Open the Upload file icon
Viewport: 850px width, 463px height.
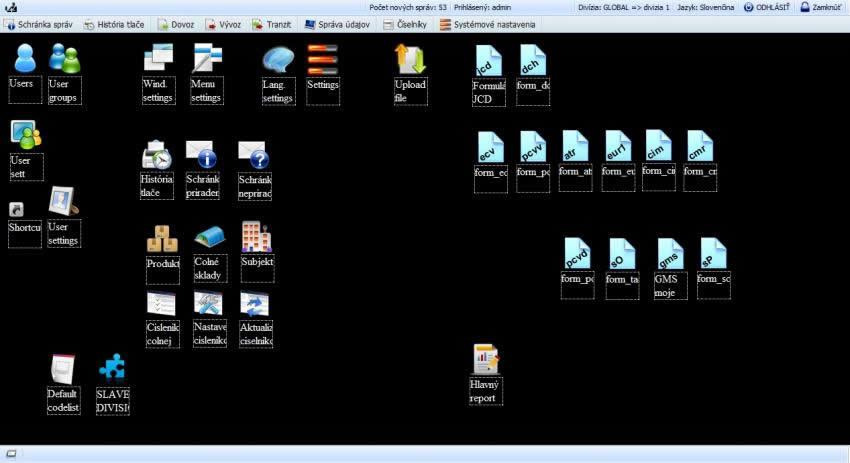[x=410, y=59]
